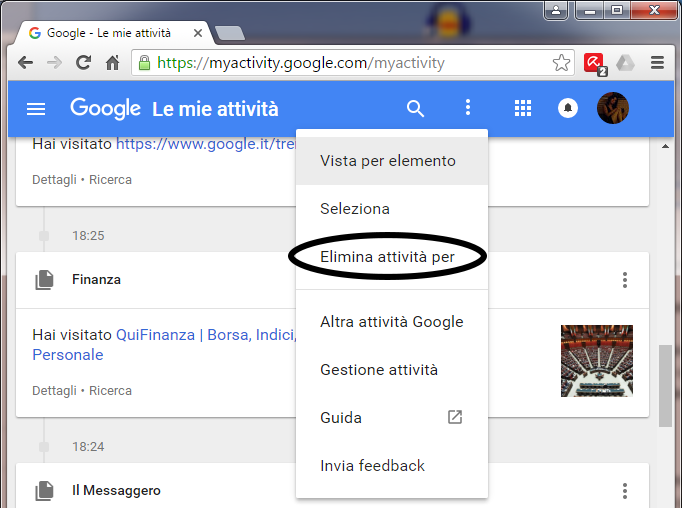Image resolution: width=682 pixels, height=508 pixels.
Task: Click the Finanza document icon
Action: coord(44,280)
